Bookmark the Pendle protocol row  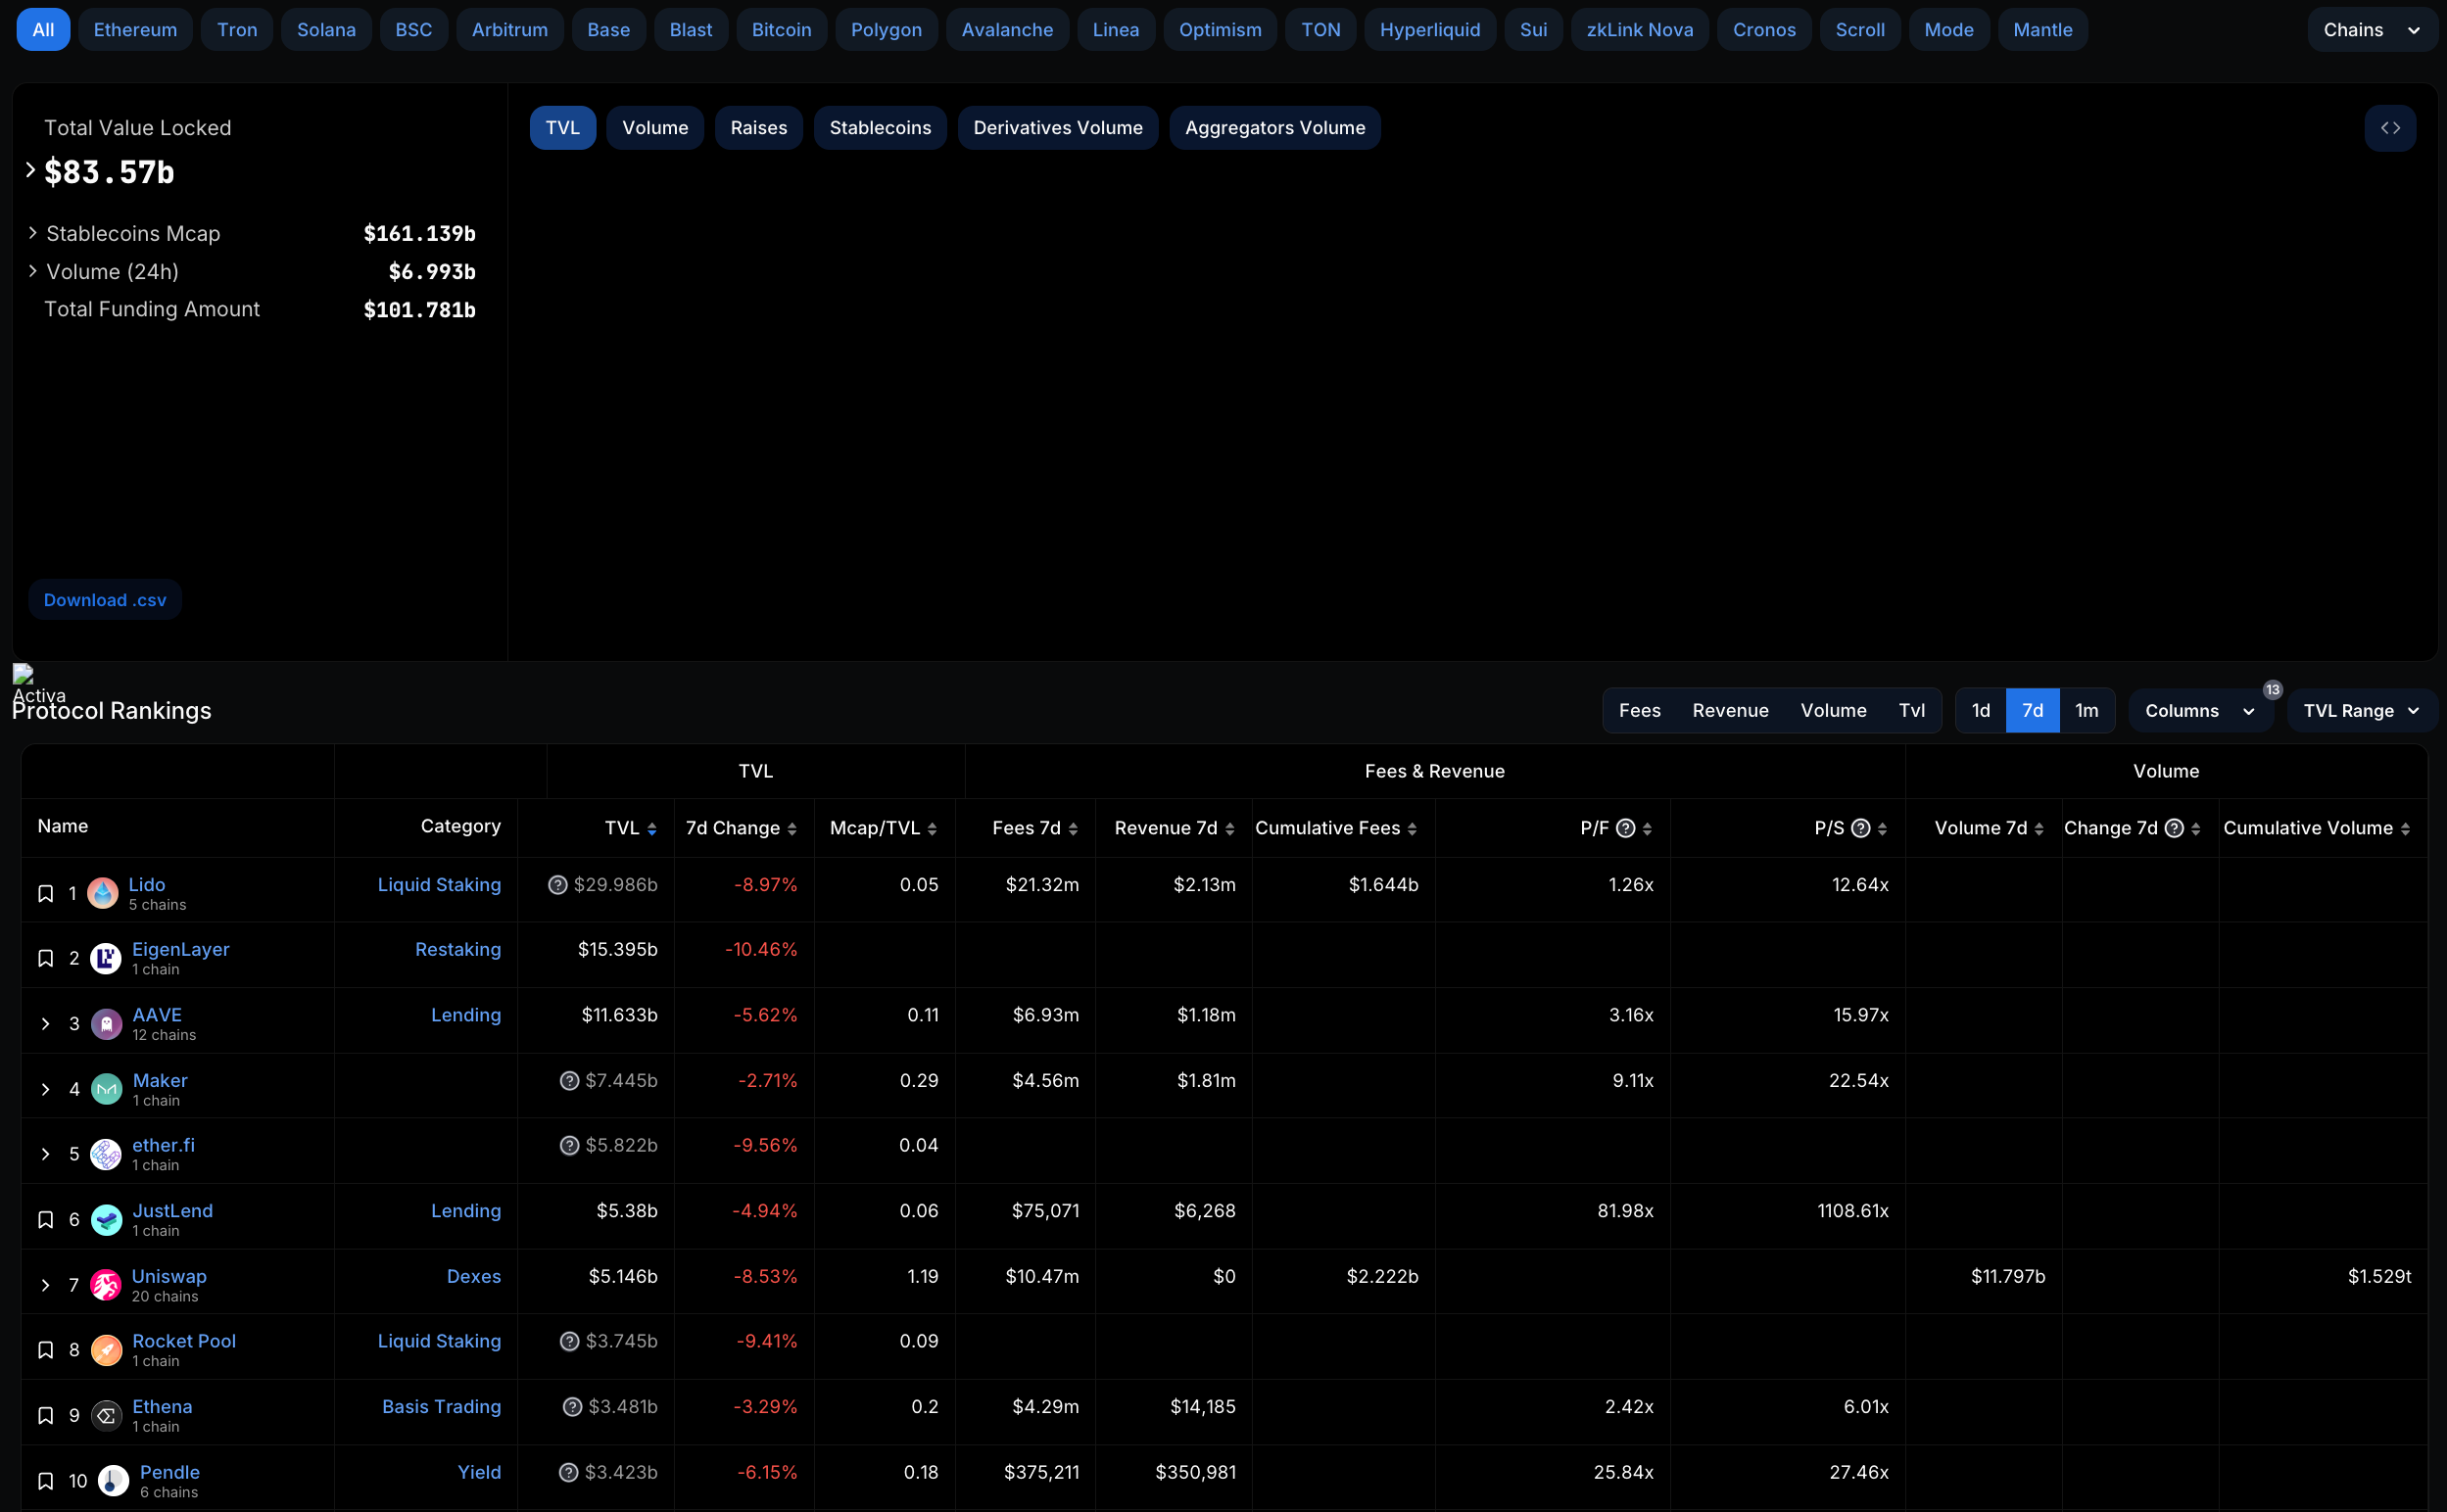click(x=45, y=1481)
